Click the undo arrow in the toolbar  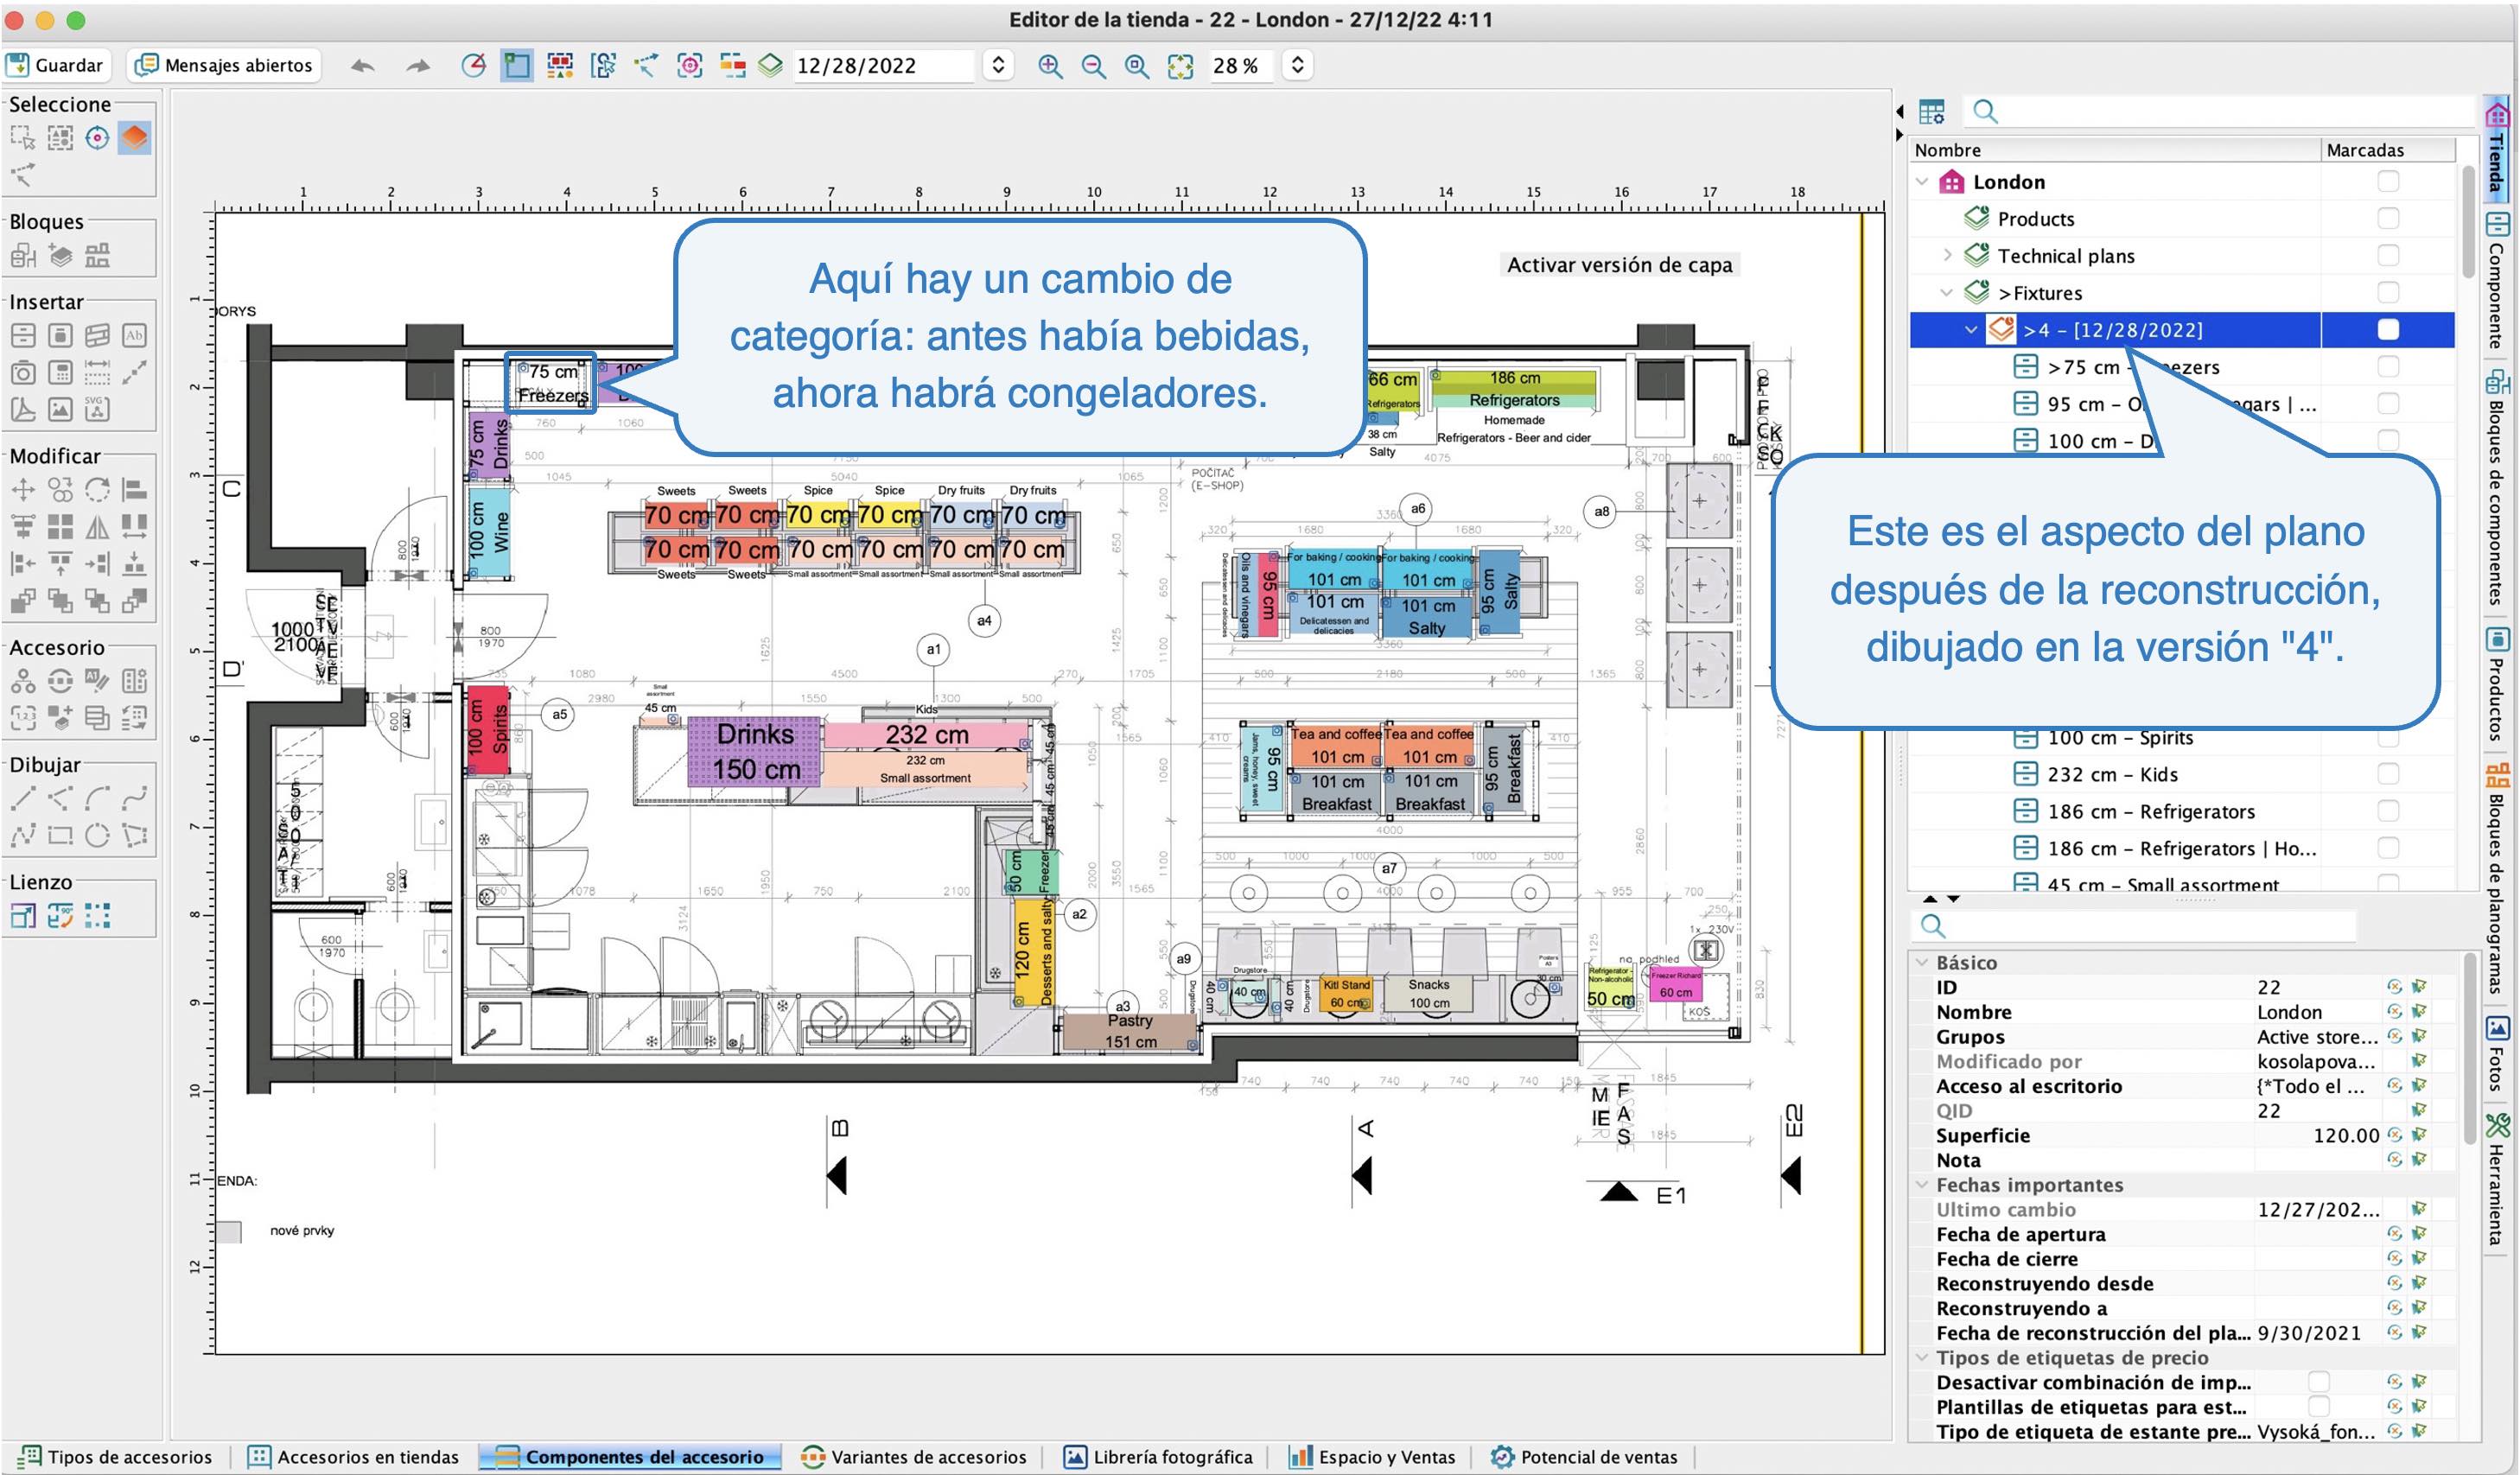(x=363, y=66)
